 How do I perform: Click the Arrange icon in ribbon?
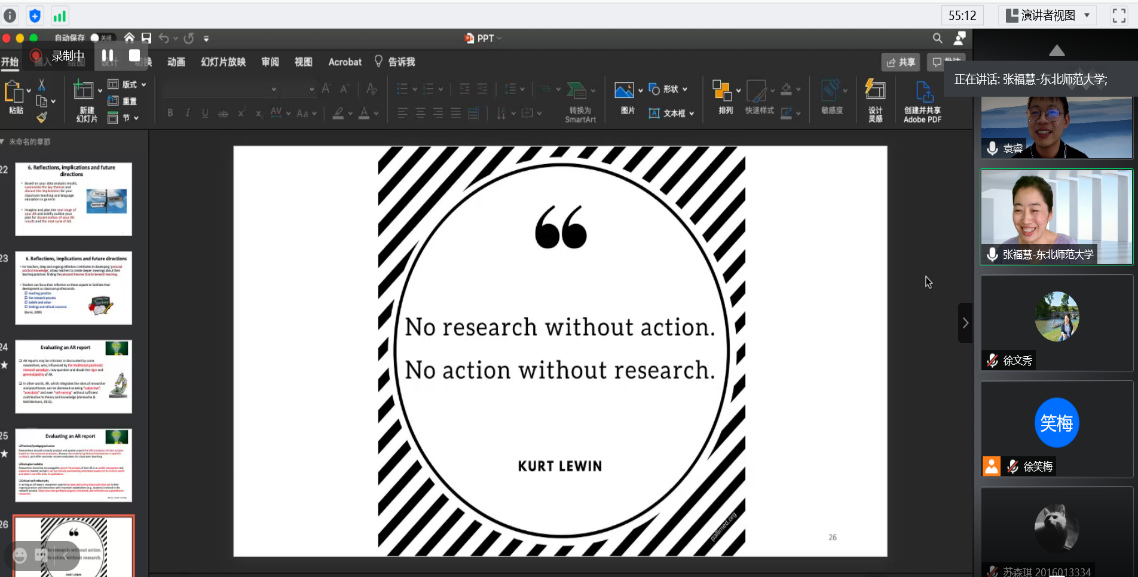(x=721, y=90)
